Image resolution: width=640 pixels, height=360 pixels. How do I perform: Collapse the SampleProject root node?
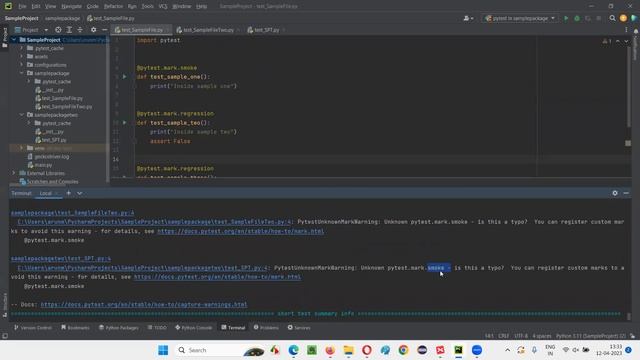[x=14, y=40]
